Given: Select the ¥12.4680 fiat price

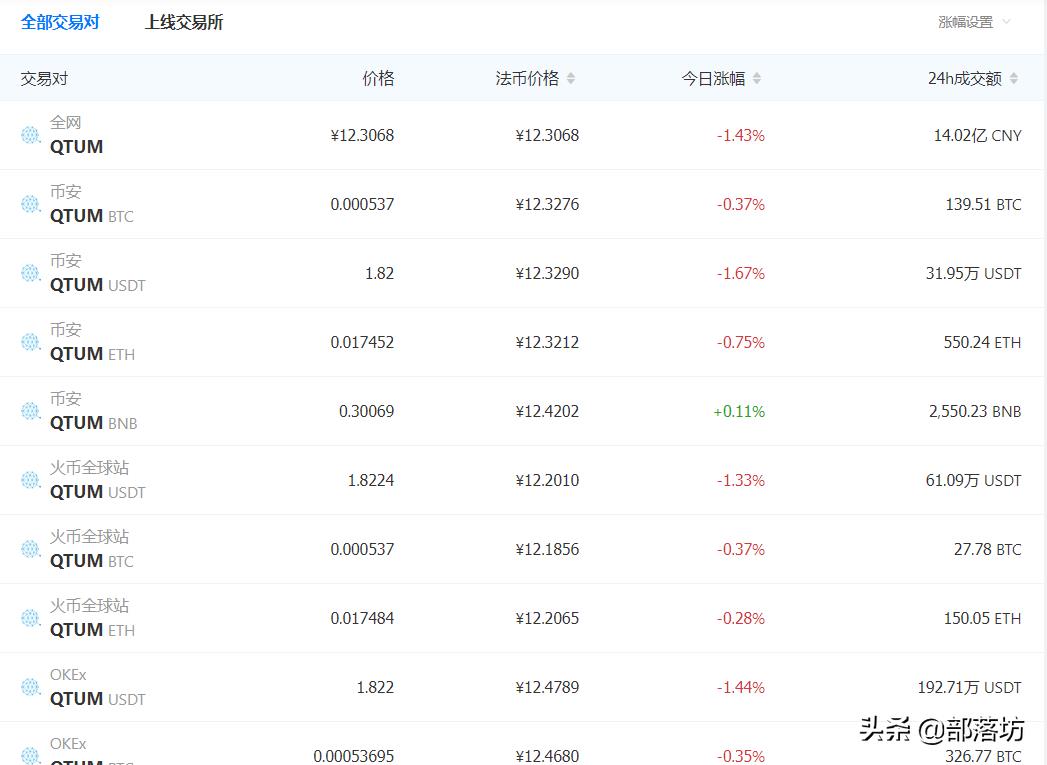Looking at the screenshot, I should coord(548,756).
